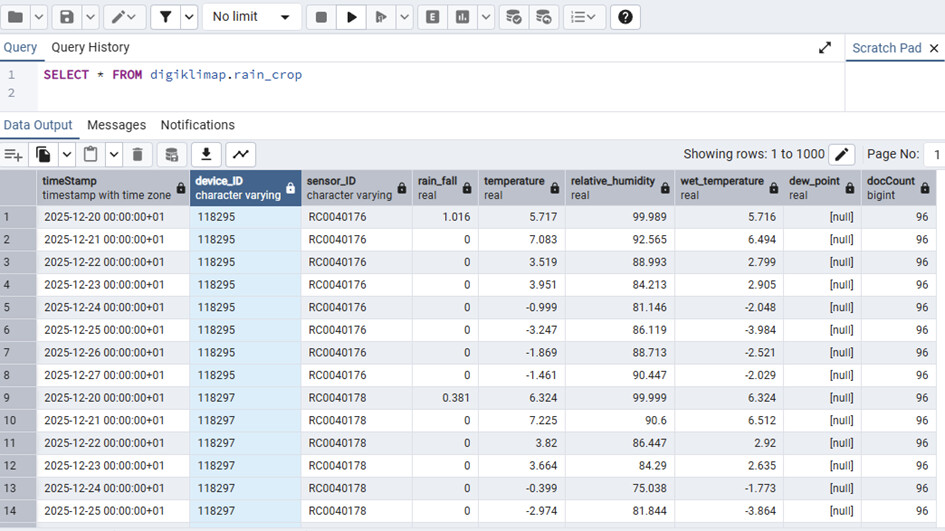This screenshot has height=531, width=945.
Task: Click the Execute query play button
Action: point(351,17)
